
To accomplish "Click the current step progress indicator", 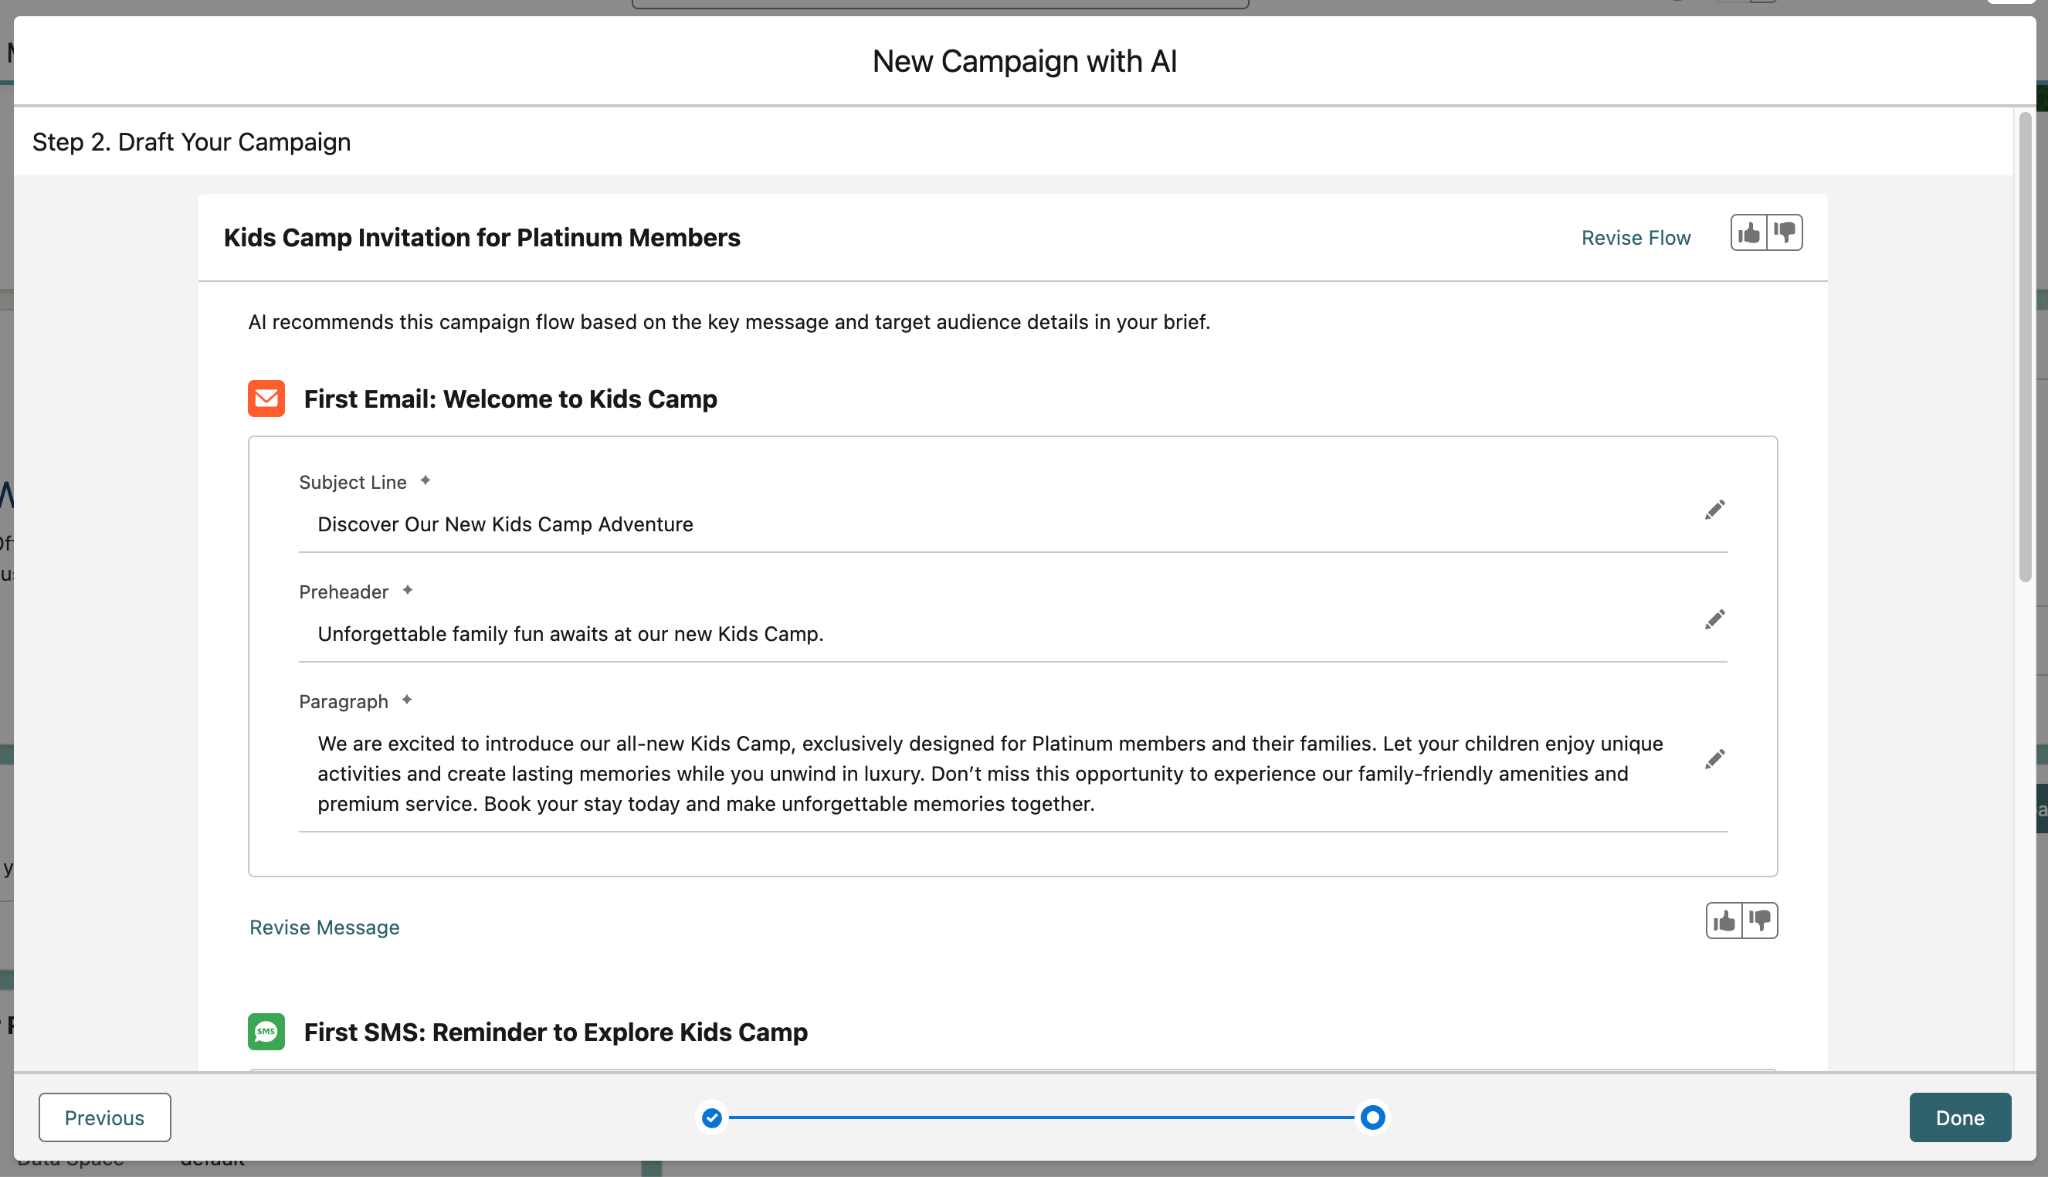I will tap(1372, 1117).
